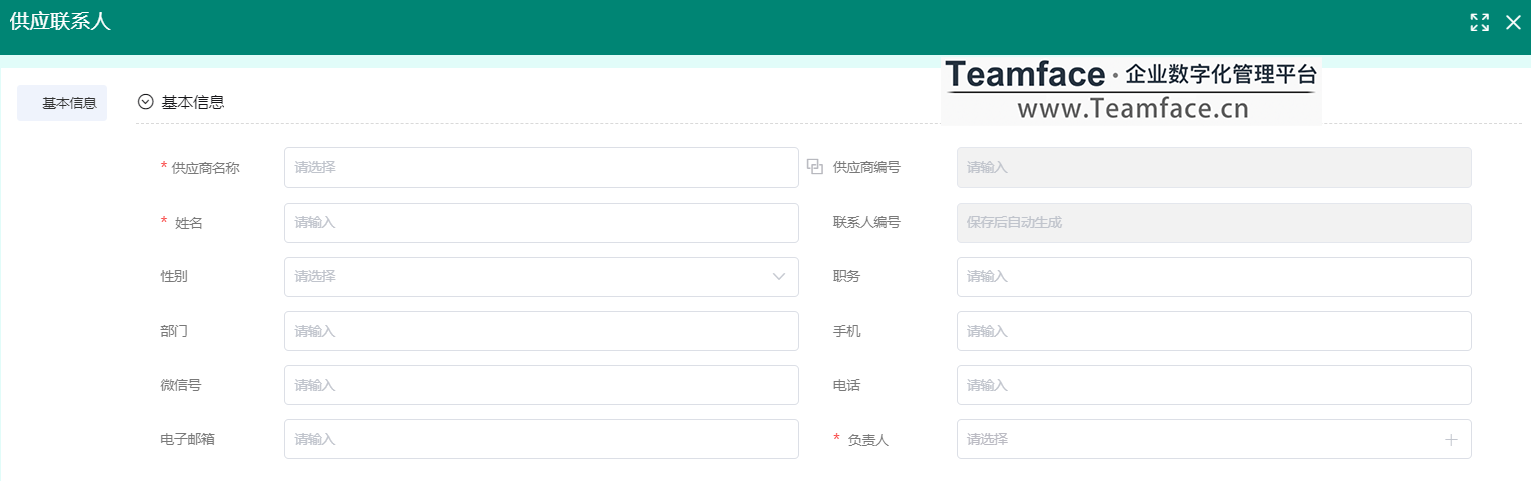The image size is (1531, 481).
Task: Collapse the 基本信息 section chevron
Action: (145, 102)
